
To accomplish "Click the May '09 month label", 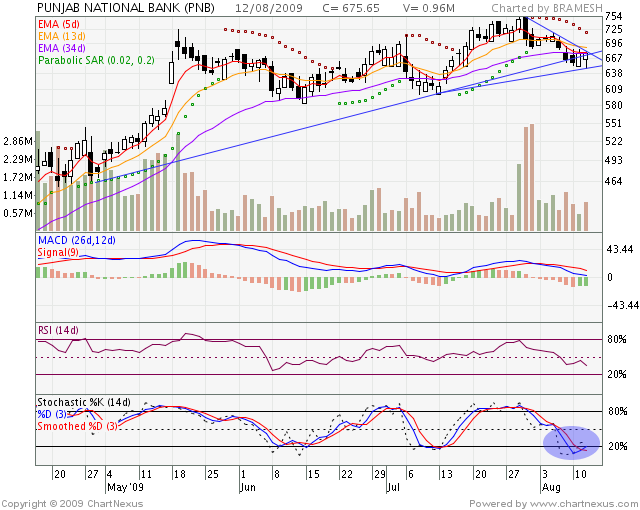I will tap(125, 487).
